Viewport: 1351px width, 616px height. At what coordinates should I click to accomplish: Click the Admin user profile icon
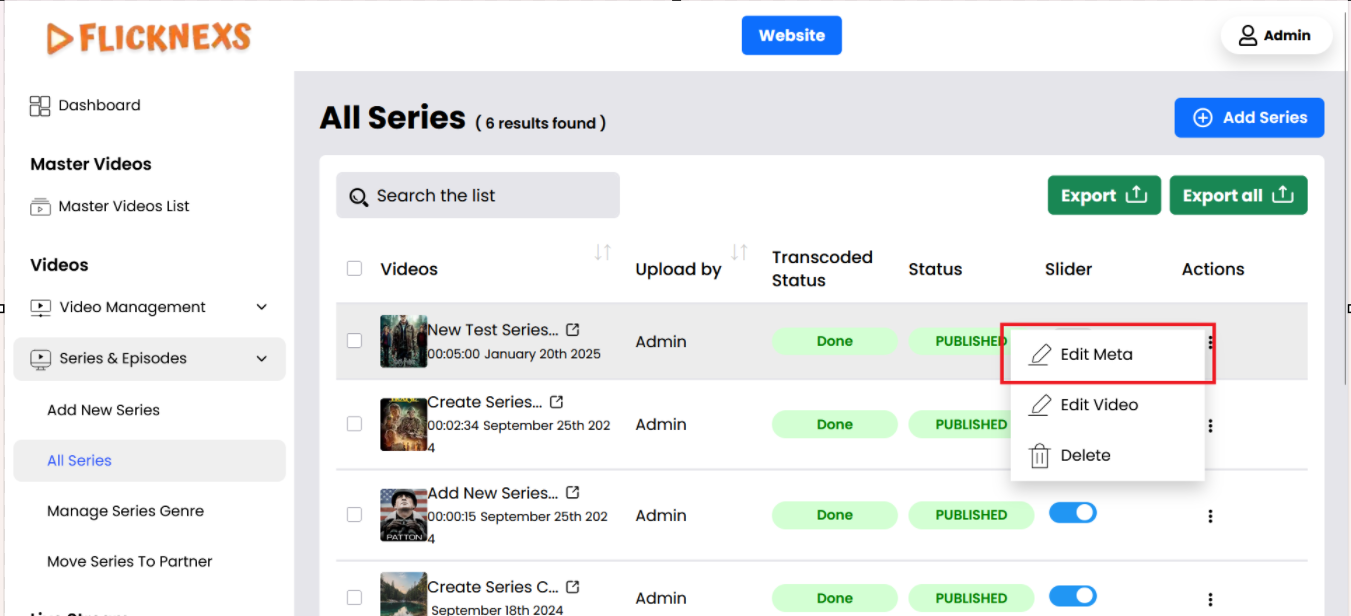click(x=1248, y=36)
